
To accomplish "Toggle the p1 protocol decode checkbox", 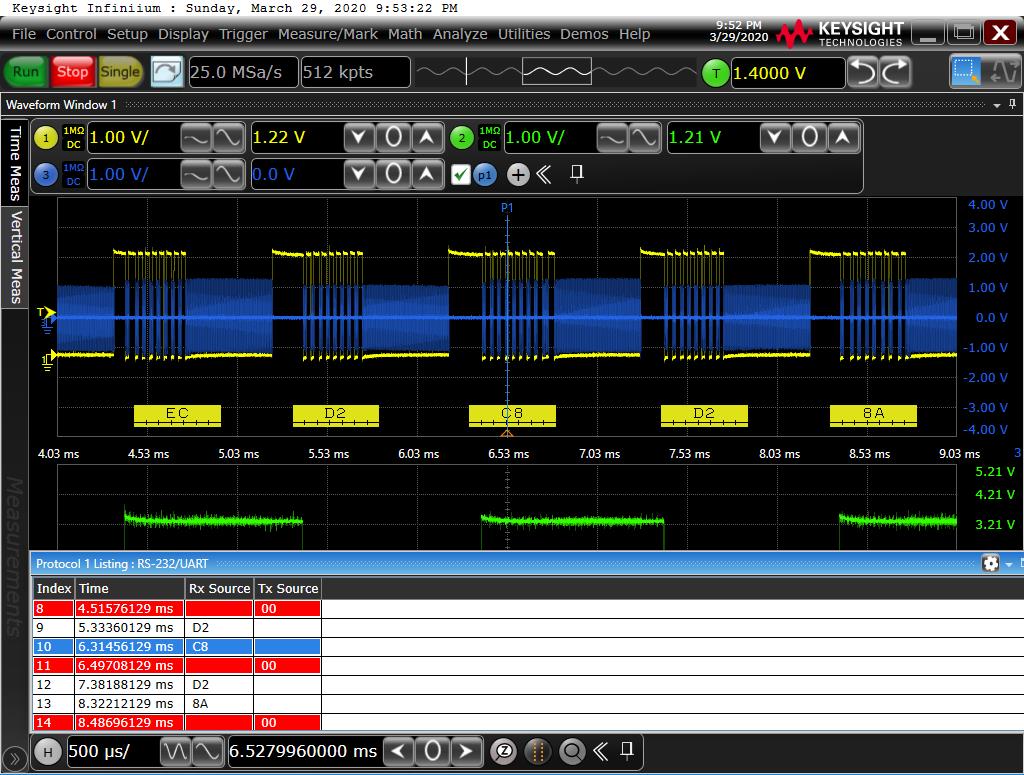I will click(x=460, y=175).
